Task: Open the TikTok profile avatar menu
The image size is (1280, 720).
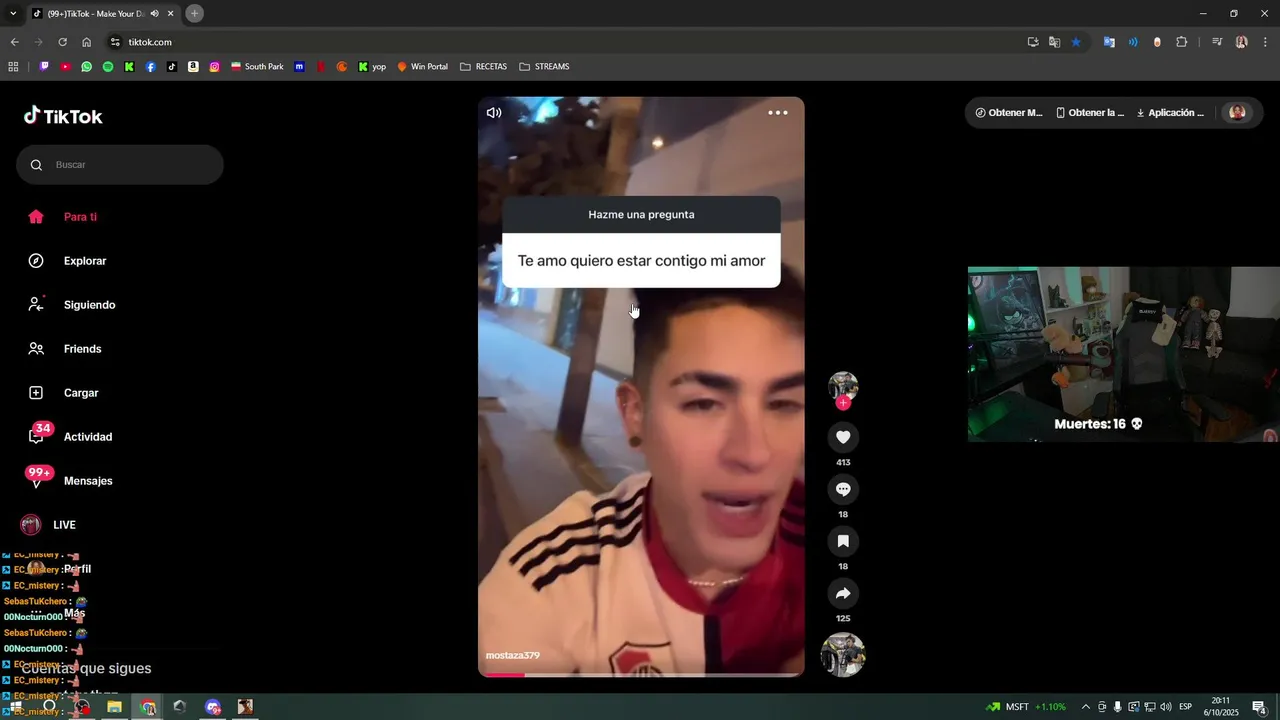Action: (x=1237, y=113)
